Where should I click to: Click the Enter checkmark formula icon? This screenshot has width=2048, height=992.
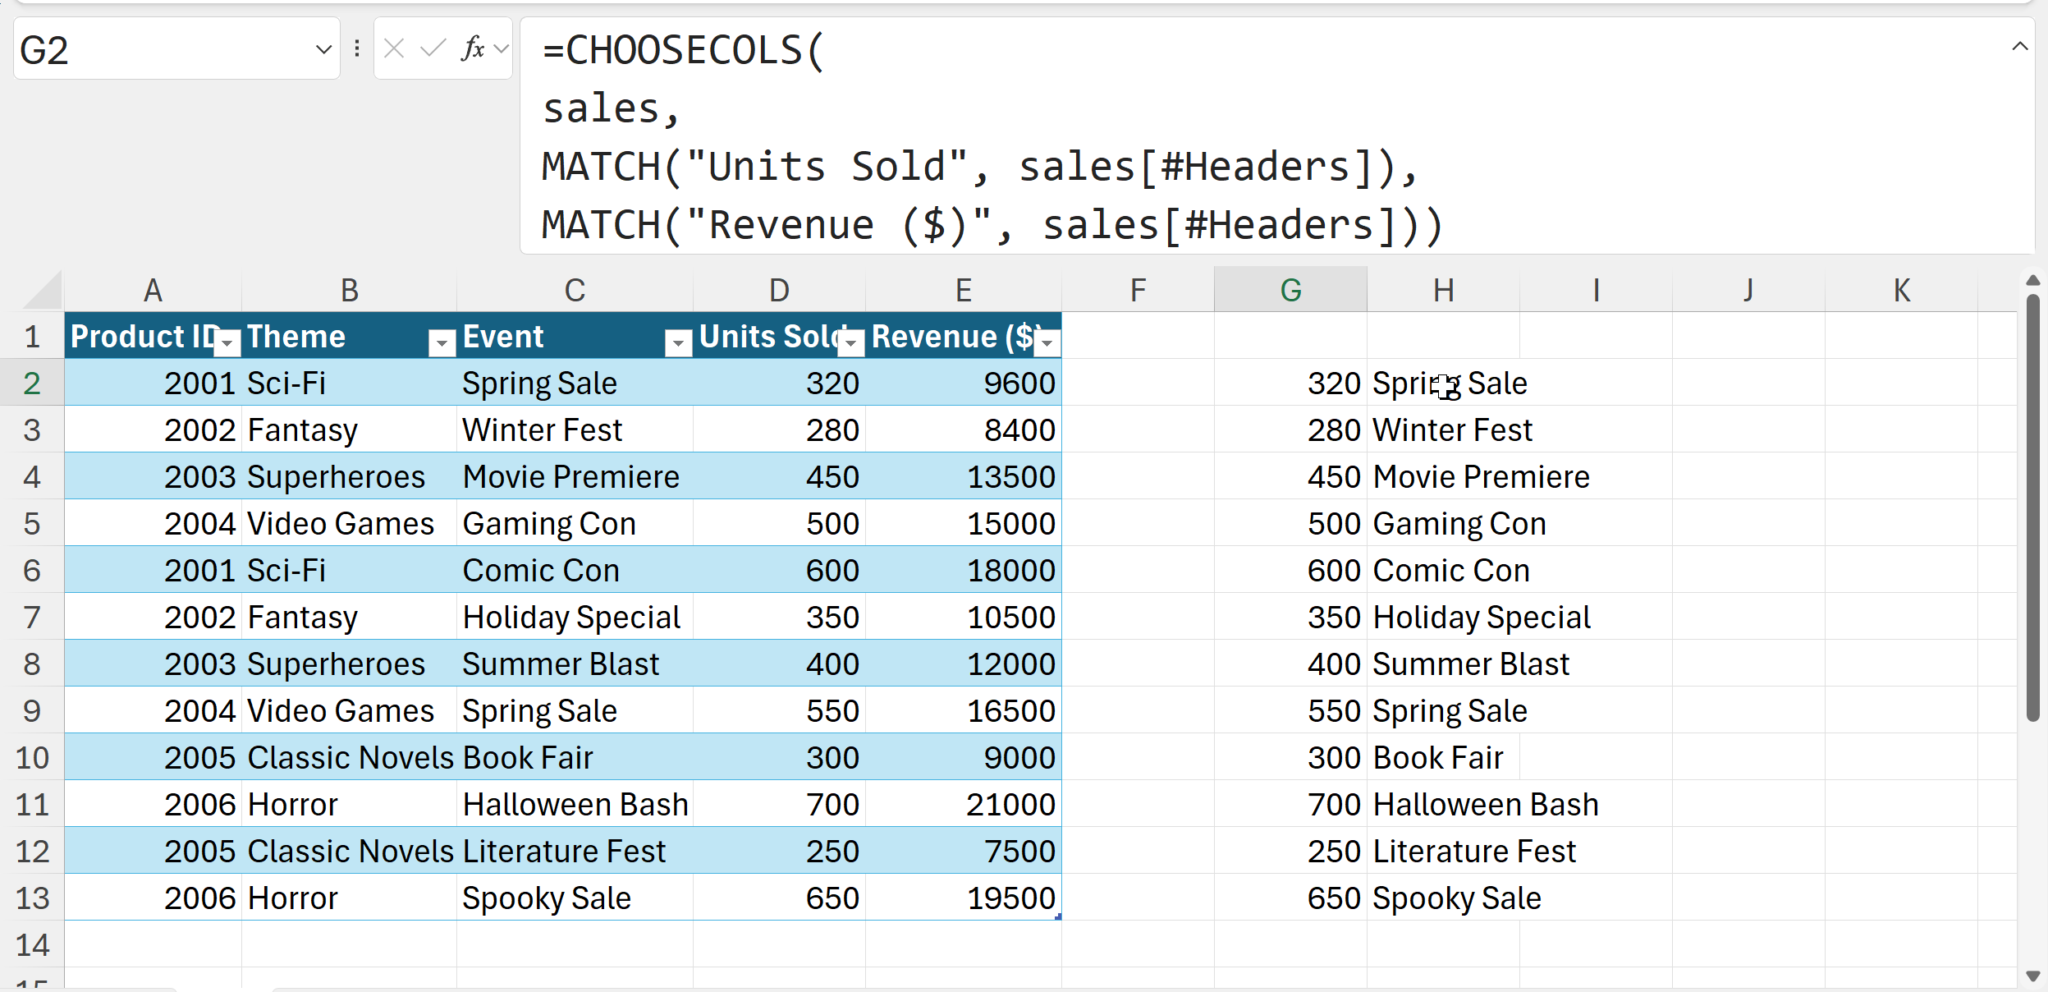coord(432,48)
